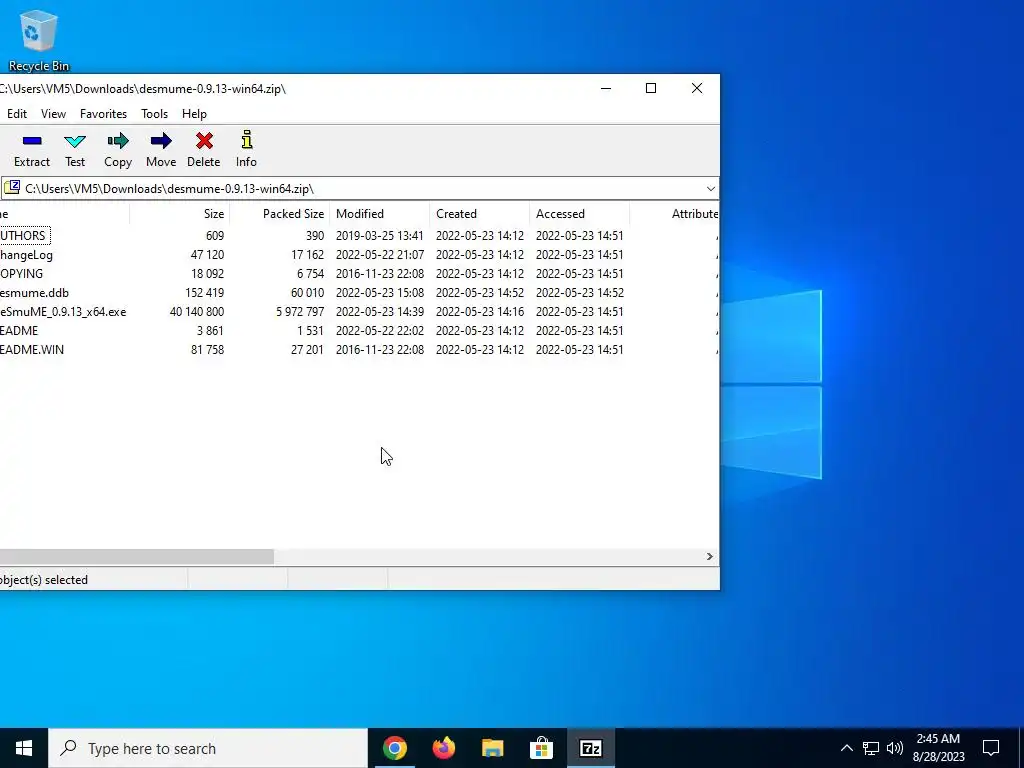Show hidden system tray icons
The width and height of the screenshot is (1024, 768).
coord(846,748)
